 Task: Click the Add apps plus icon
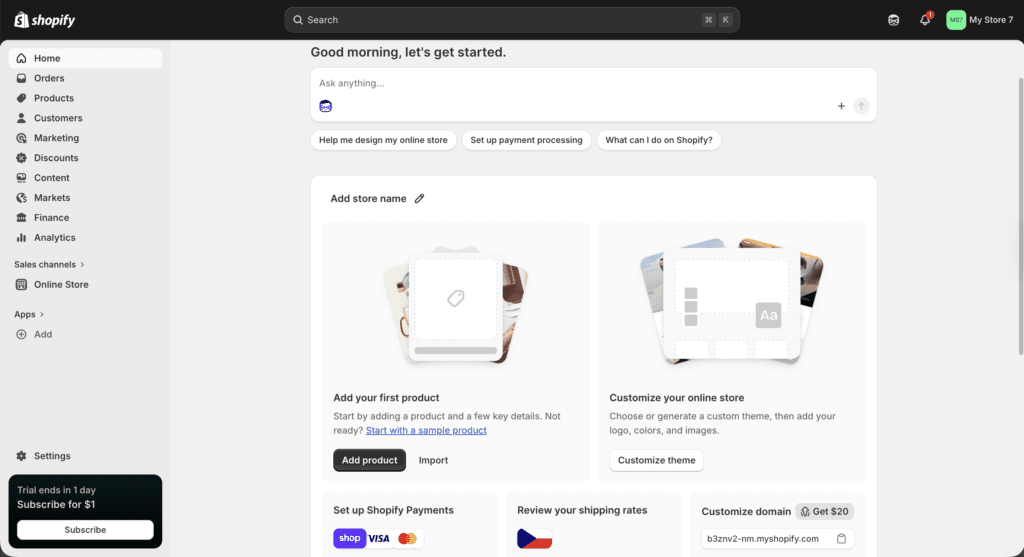tap(22, 334)
